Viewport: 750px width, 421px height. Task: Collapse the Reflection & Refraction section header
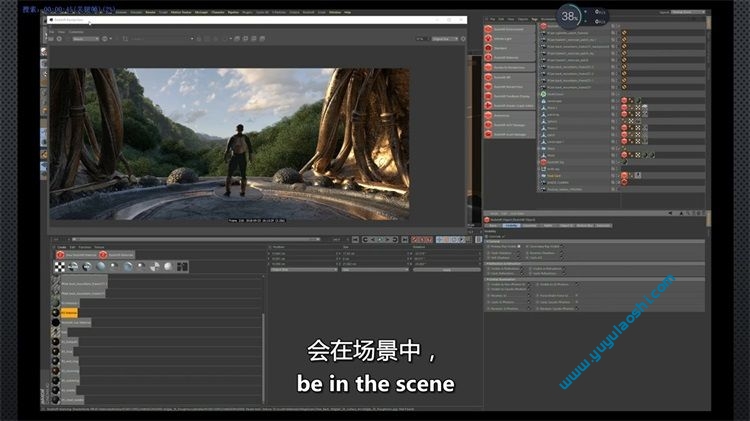595,264
